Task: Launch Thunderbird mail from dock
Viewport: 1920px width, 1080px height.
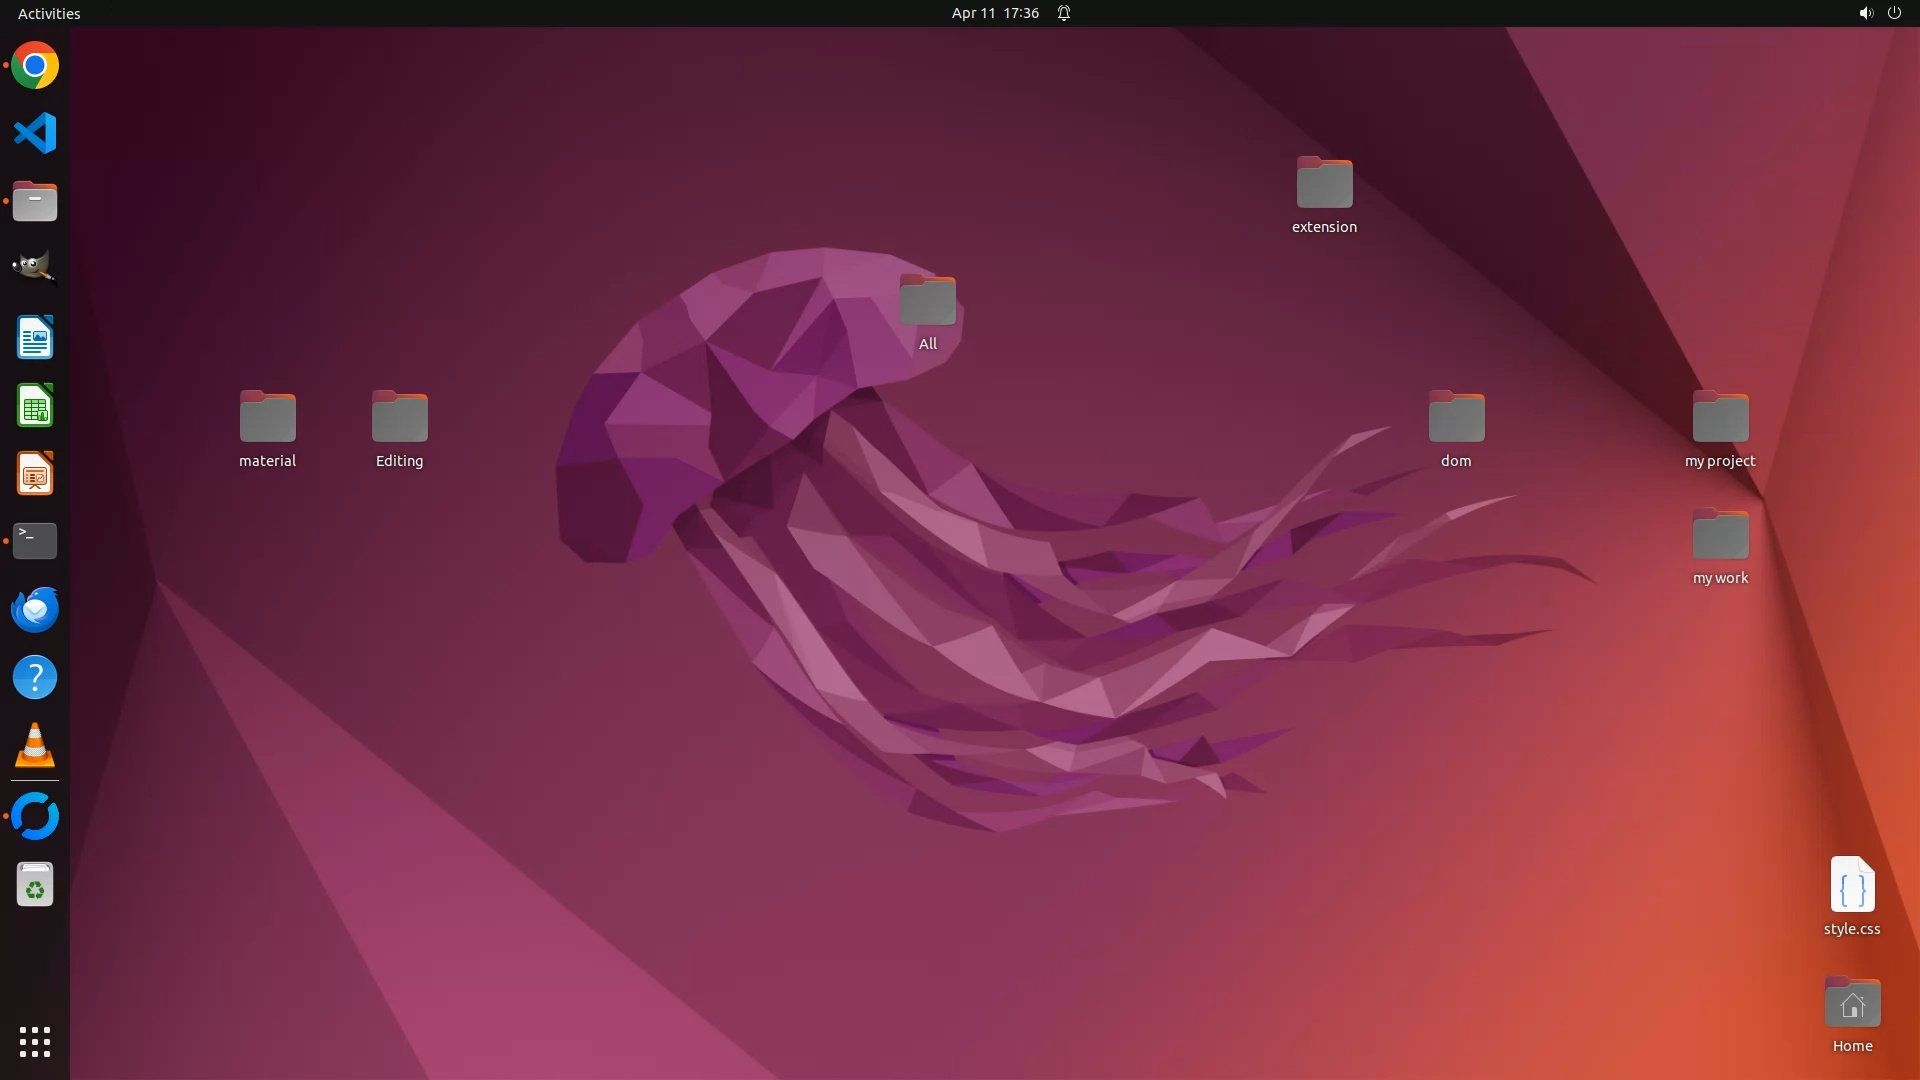Action: (35, 609)
